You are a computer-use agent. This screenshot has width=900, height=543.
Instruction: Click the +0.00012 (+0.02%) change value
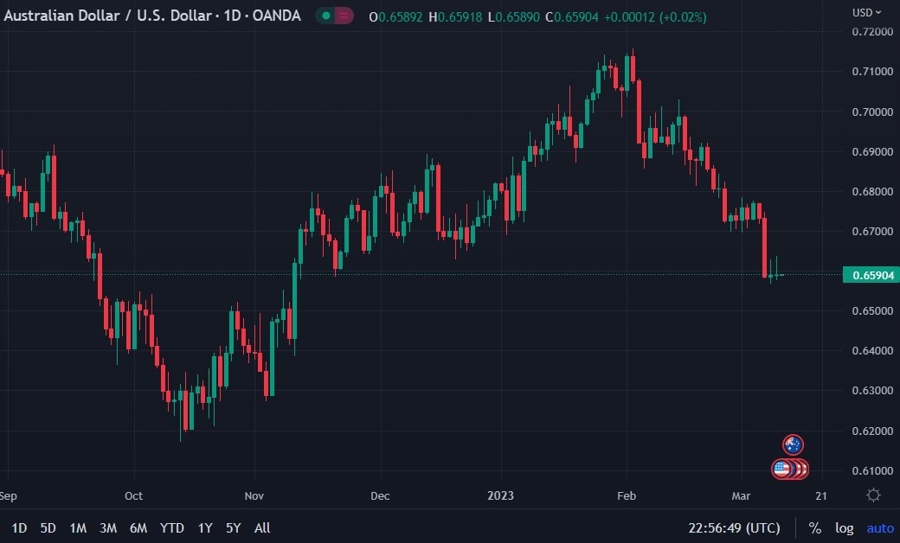pyautogui.click(x=655, y=17)
